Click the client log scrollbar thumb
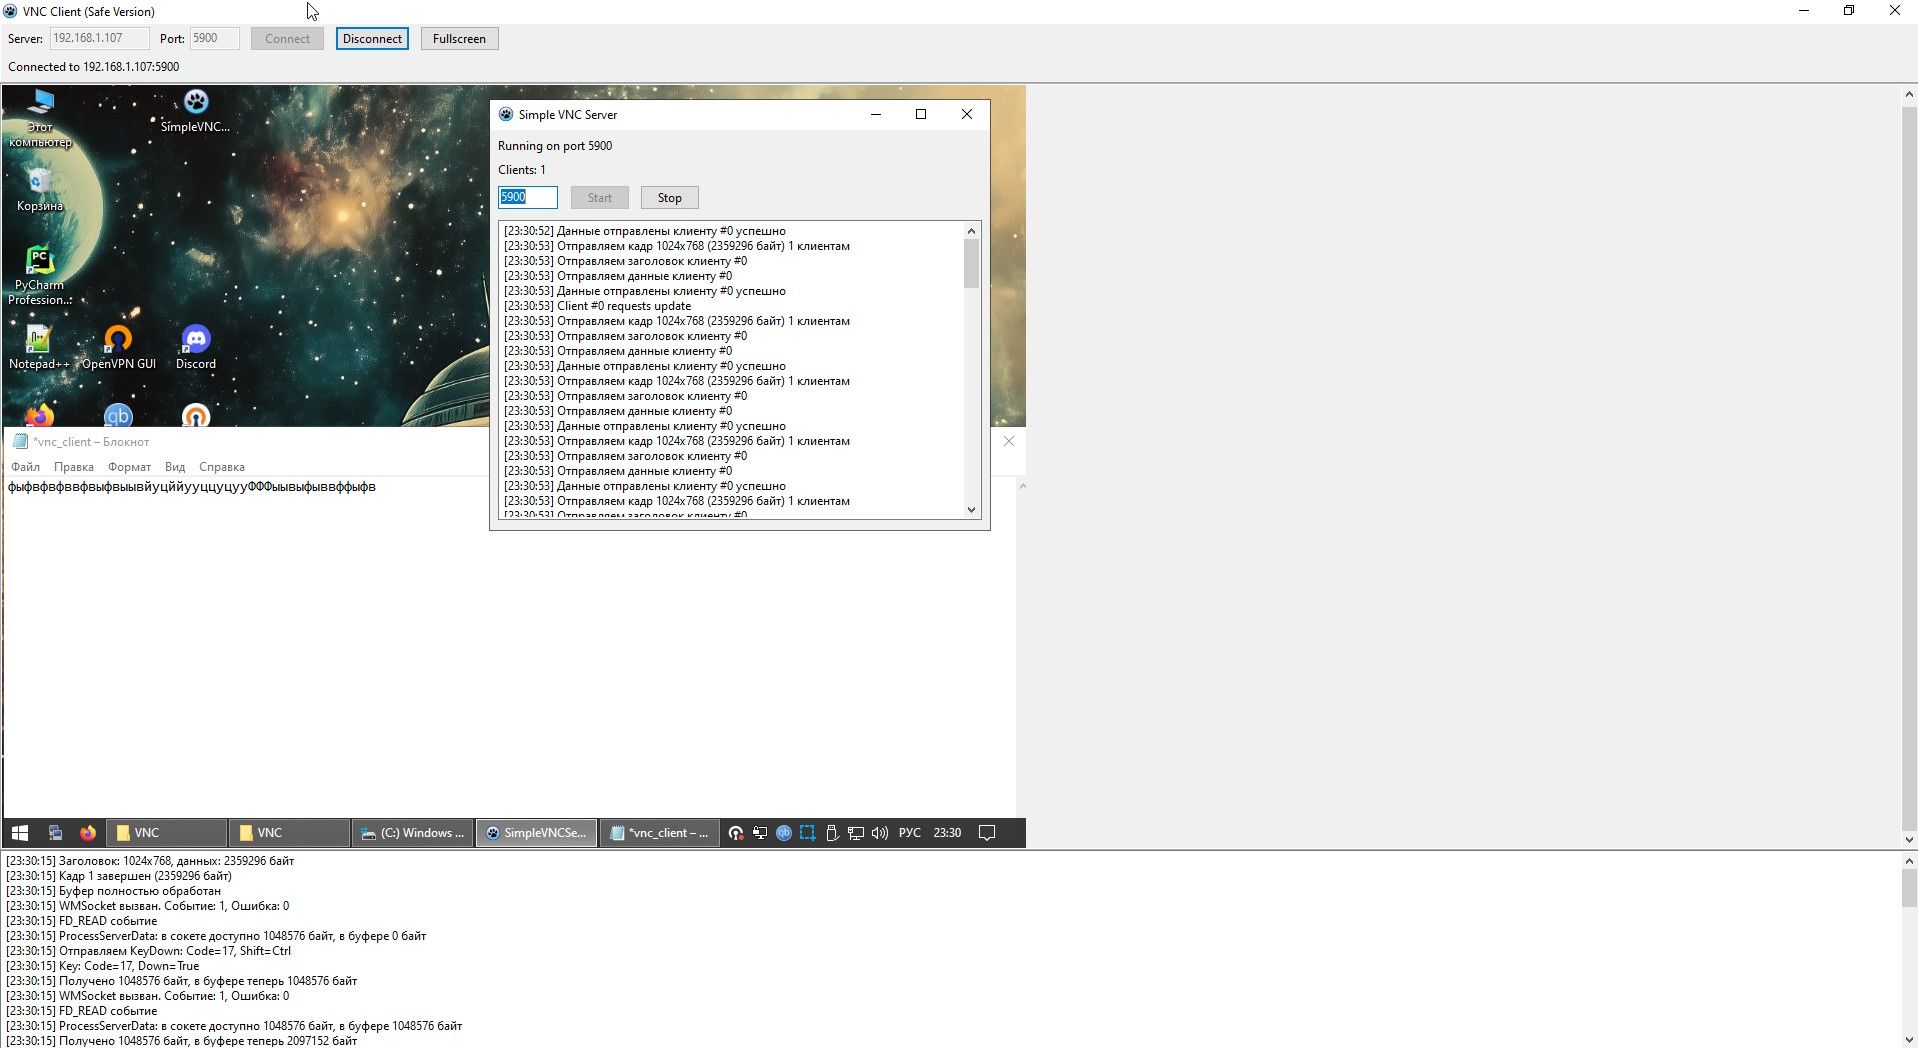 click(1909, 888)
